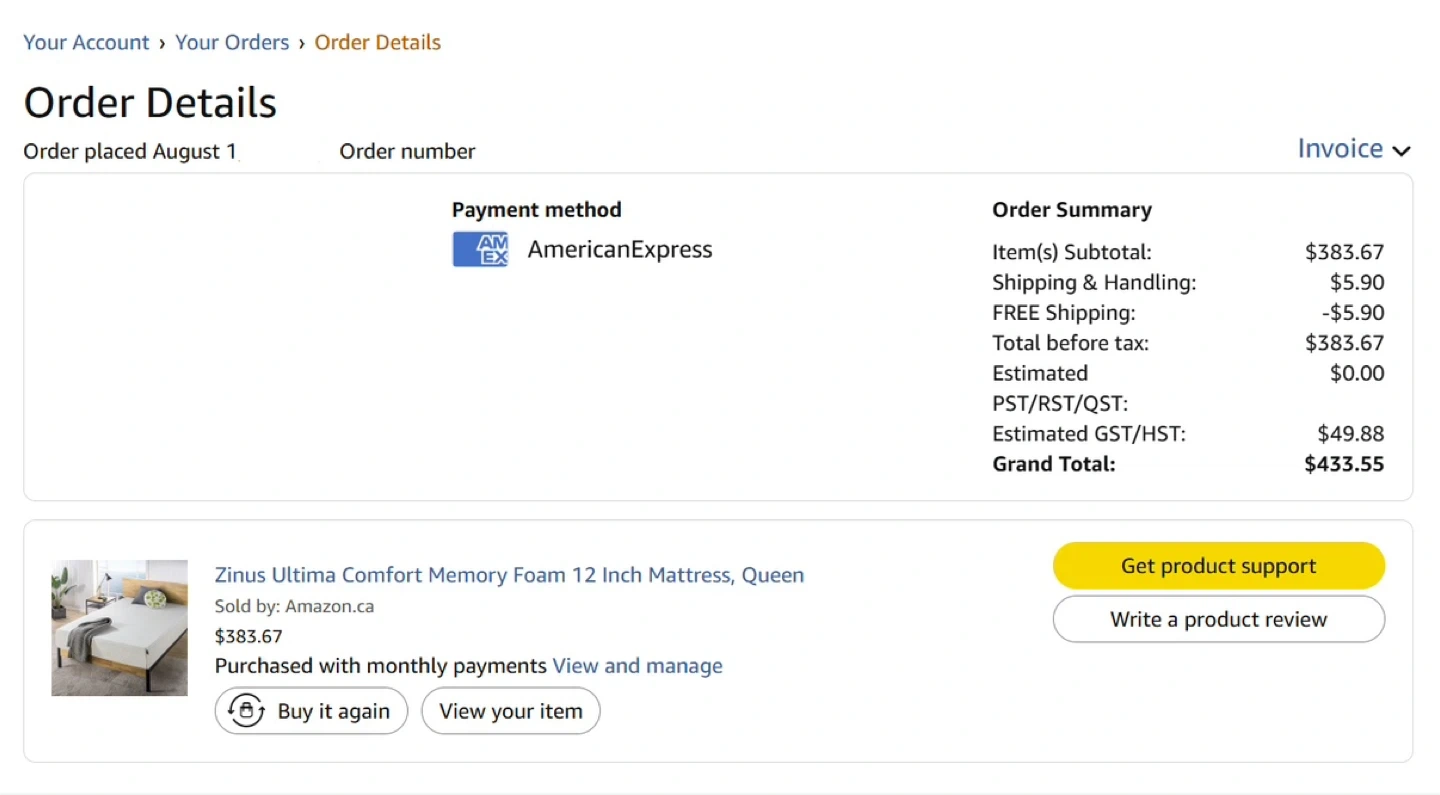
Task: Click the Sold by Amazon.ca text
Action: 294,606
